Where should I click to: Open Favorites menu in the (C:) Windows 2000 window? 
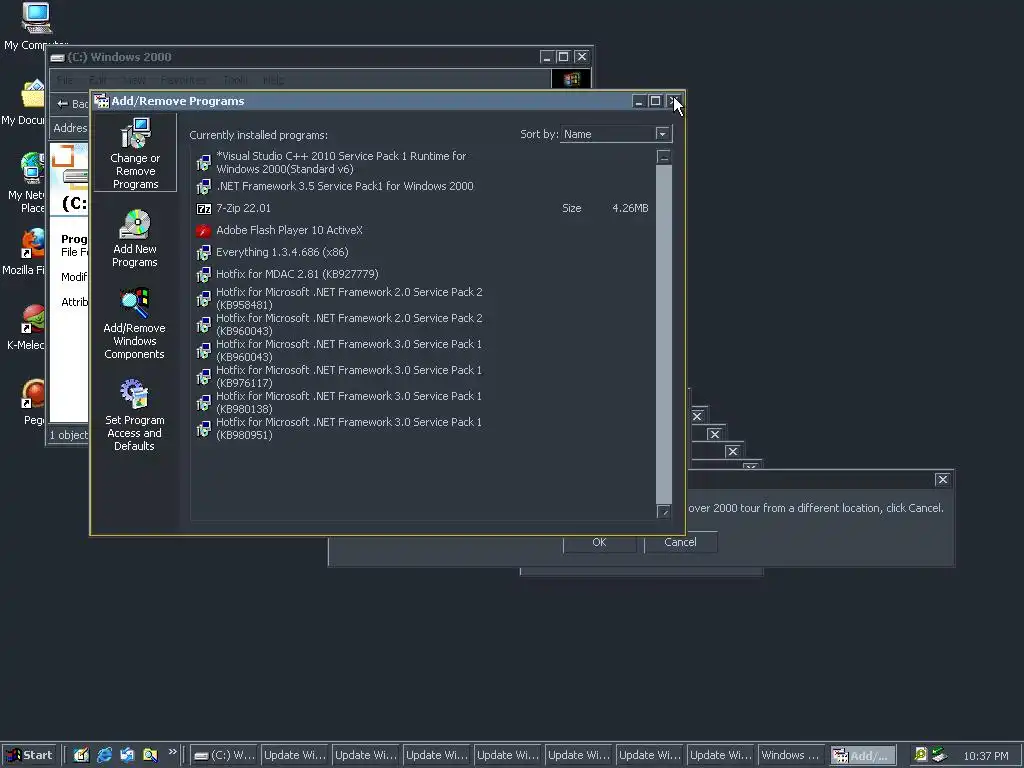pyautogui.click(x=184, y=80)
